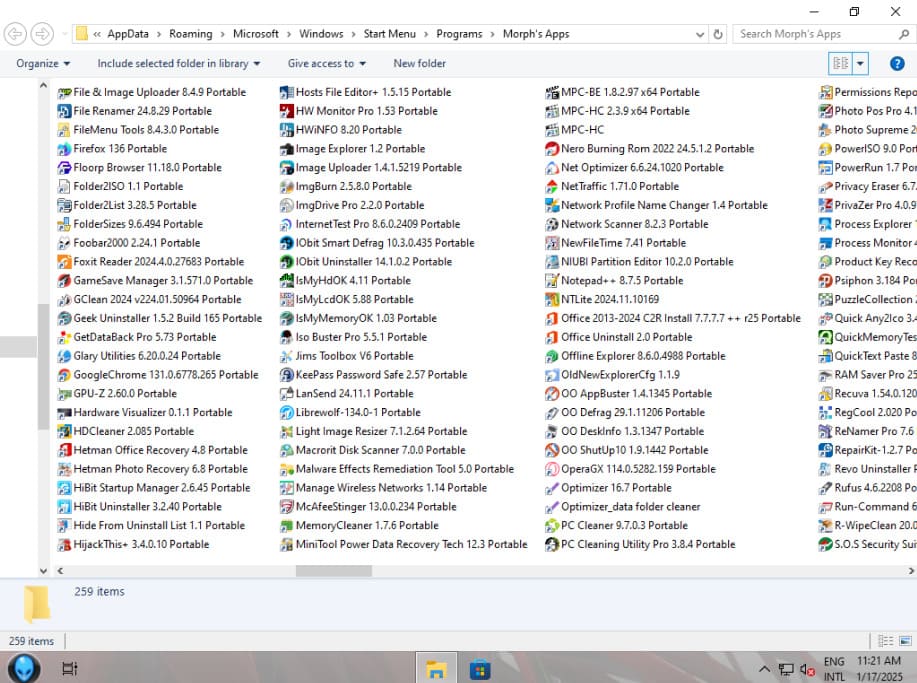Viewport: 917px width, 683px height.
Task: Select the HWiNFO 8.20 Portable icon
Action: click(x=287, y=130)
